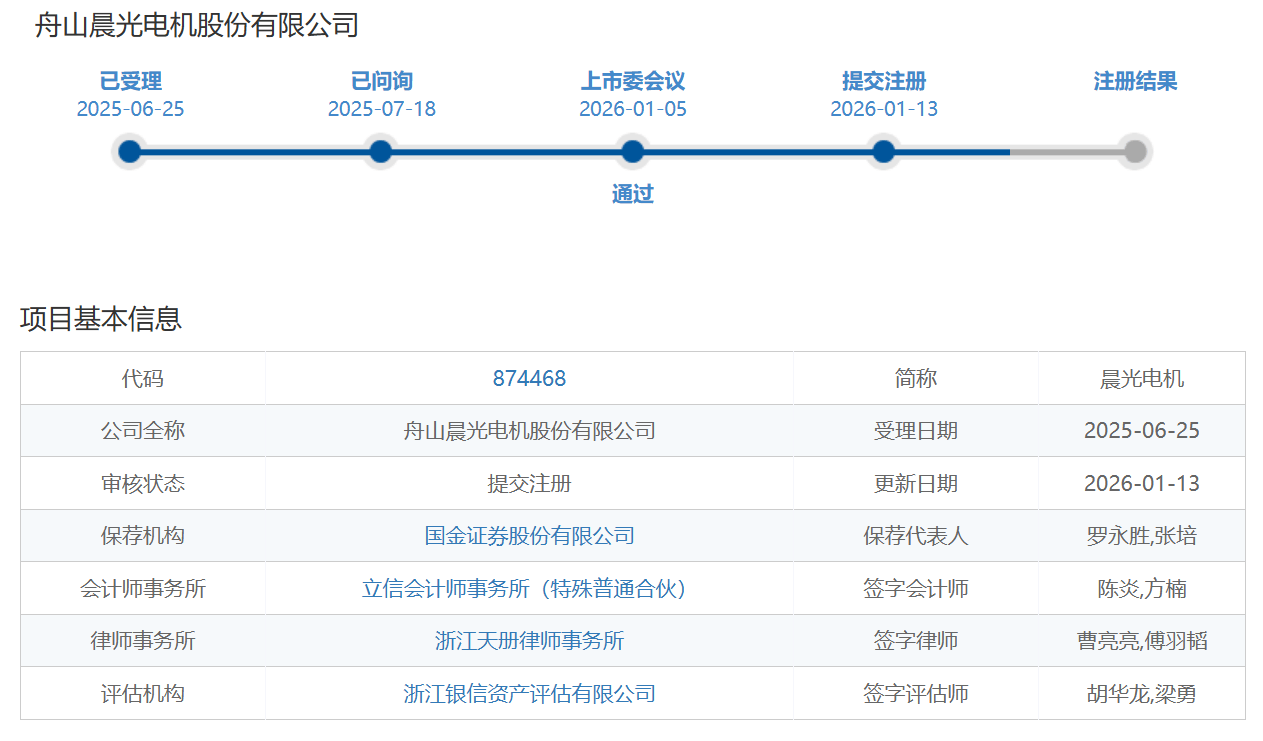This screenshot has width=1263, height=741.
Task: Click the 会计师事务所 label cell
Action: pos(143,588)
